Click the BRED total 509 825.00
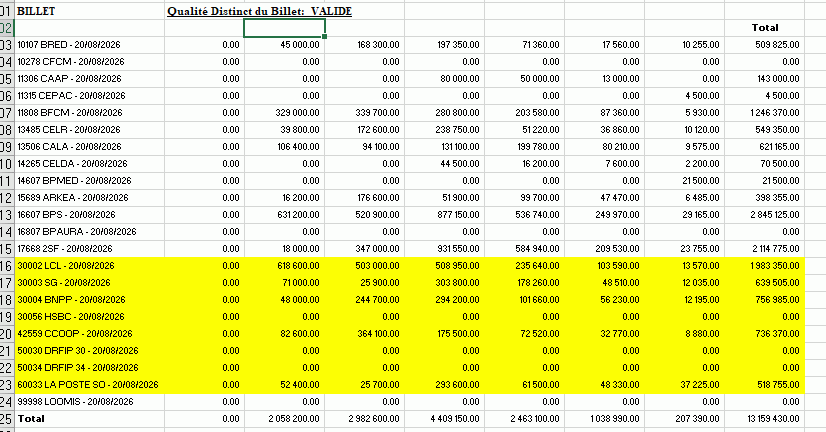826x432 pixels. pyautogui.click(x=777, y=45)
